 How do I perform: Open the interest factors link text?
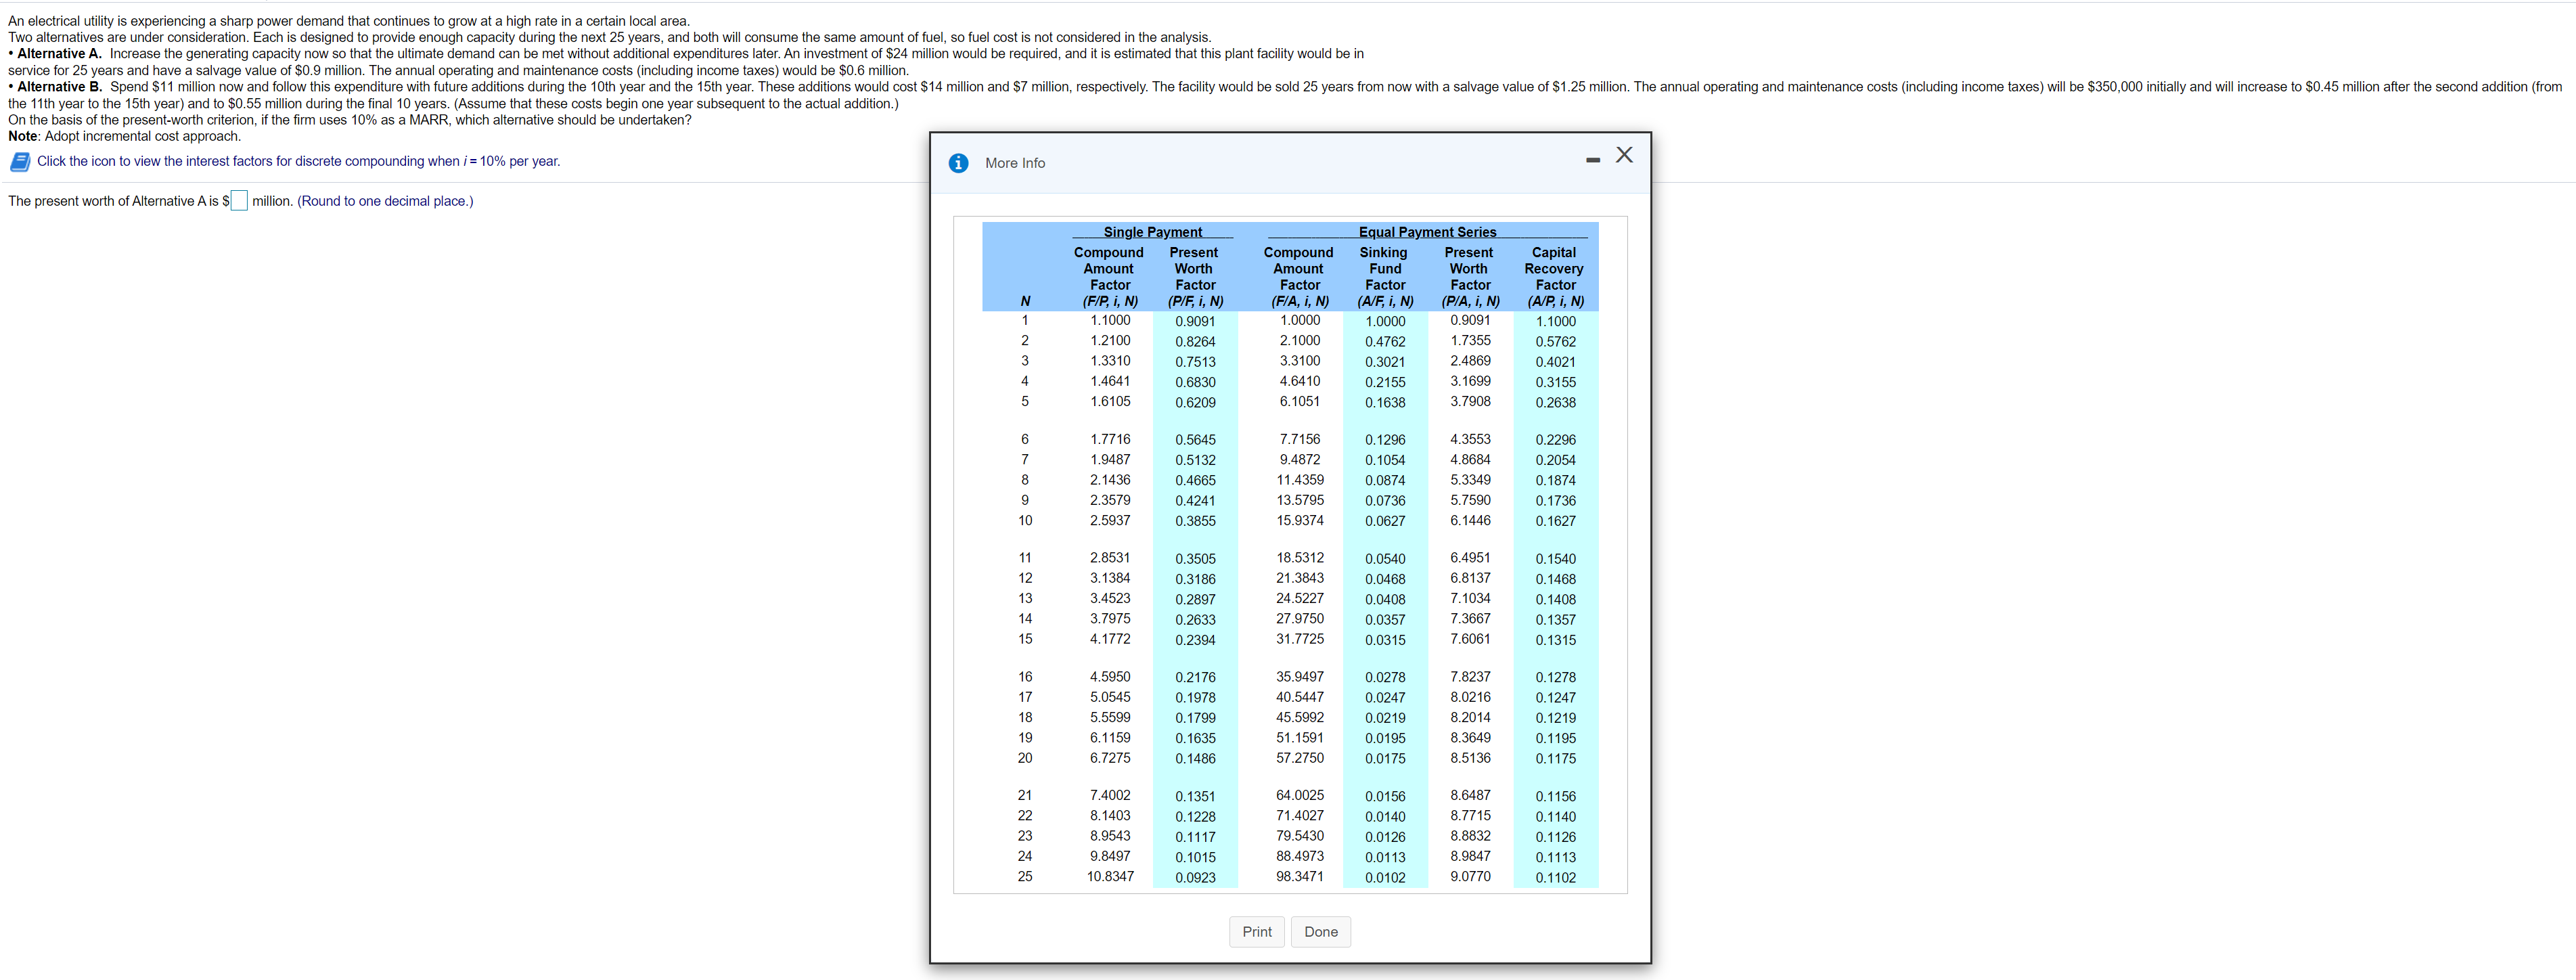(x=298, y=161)
